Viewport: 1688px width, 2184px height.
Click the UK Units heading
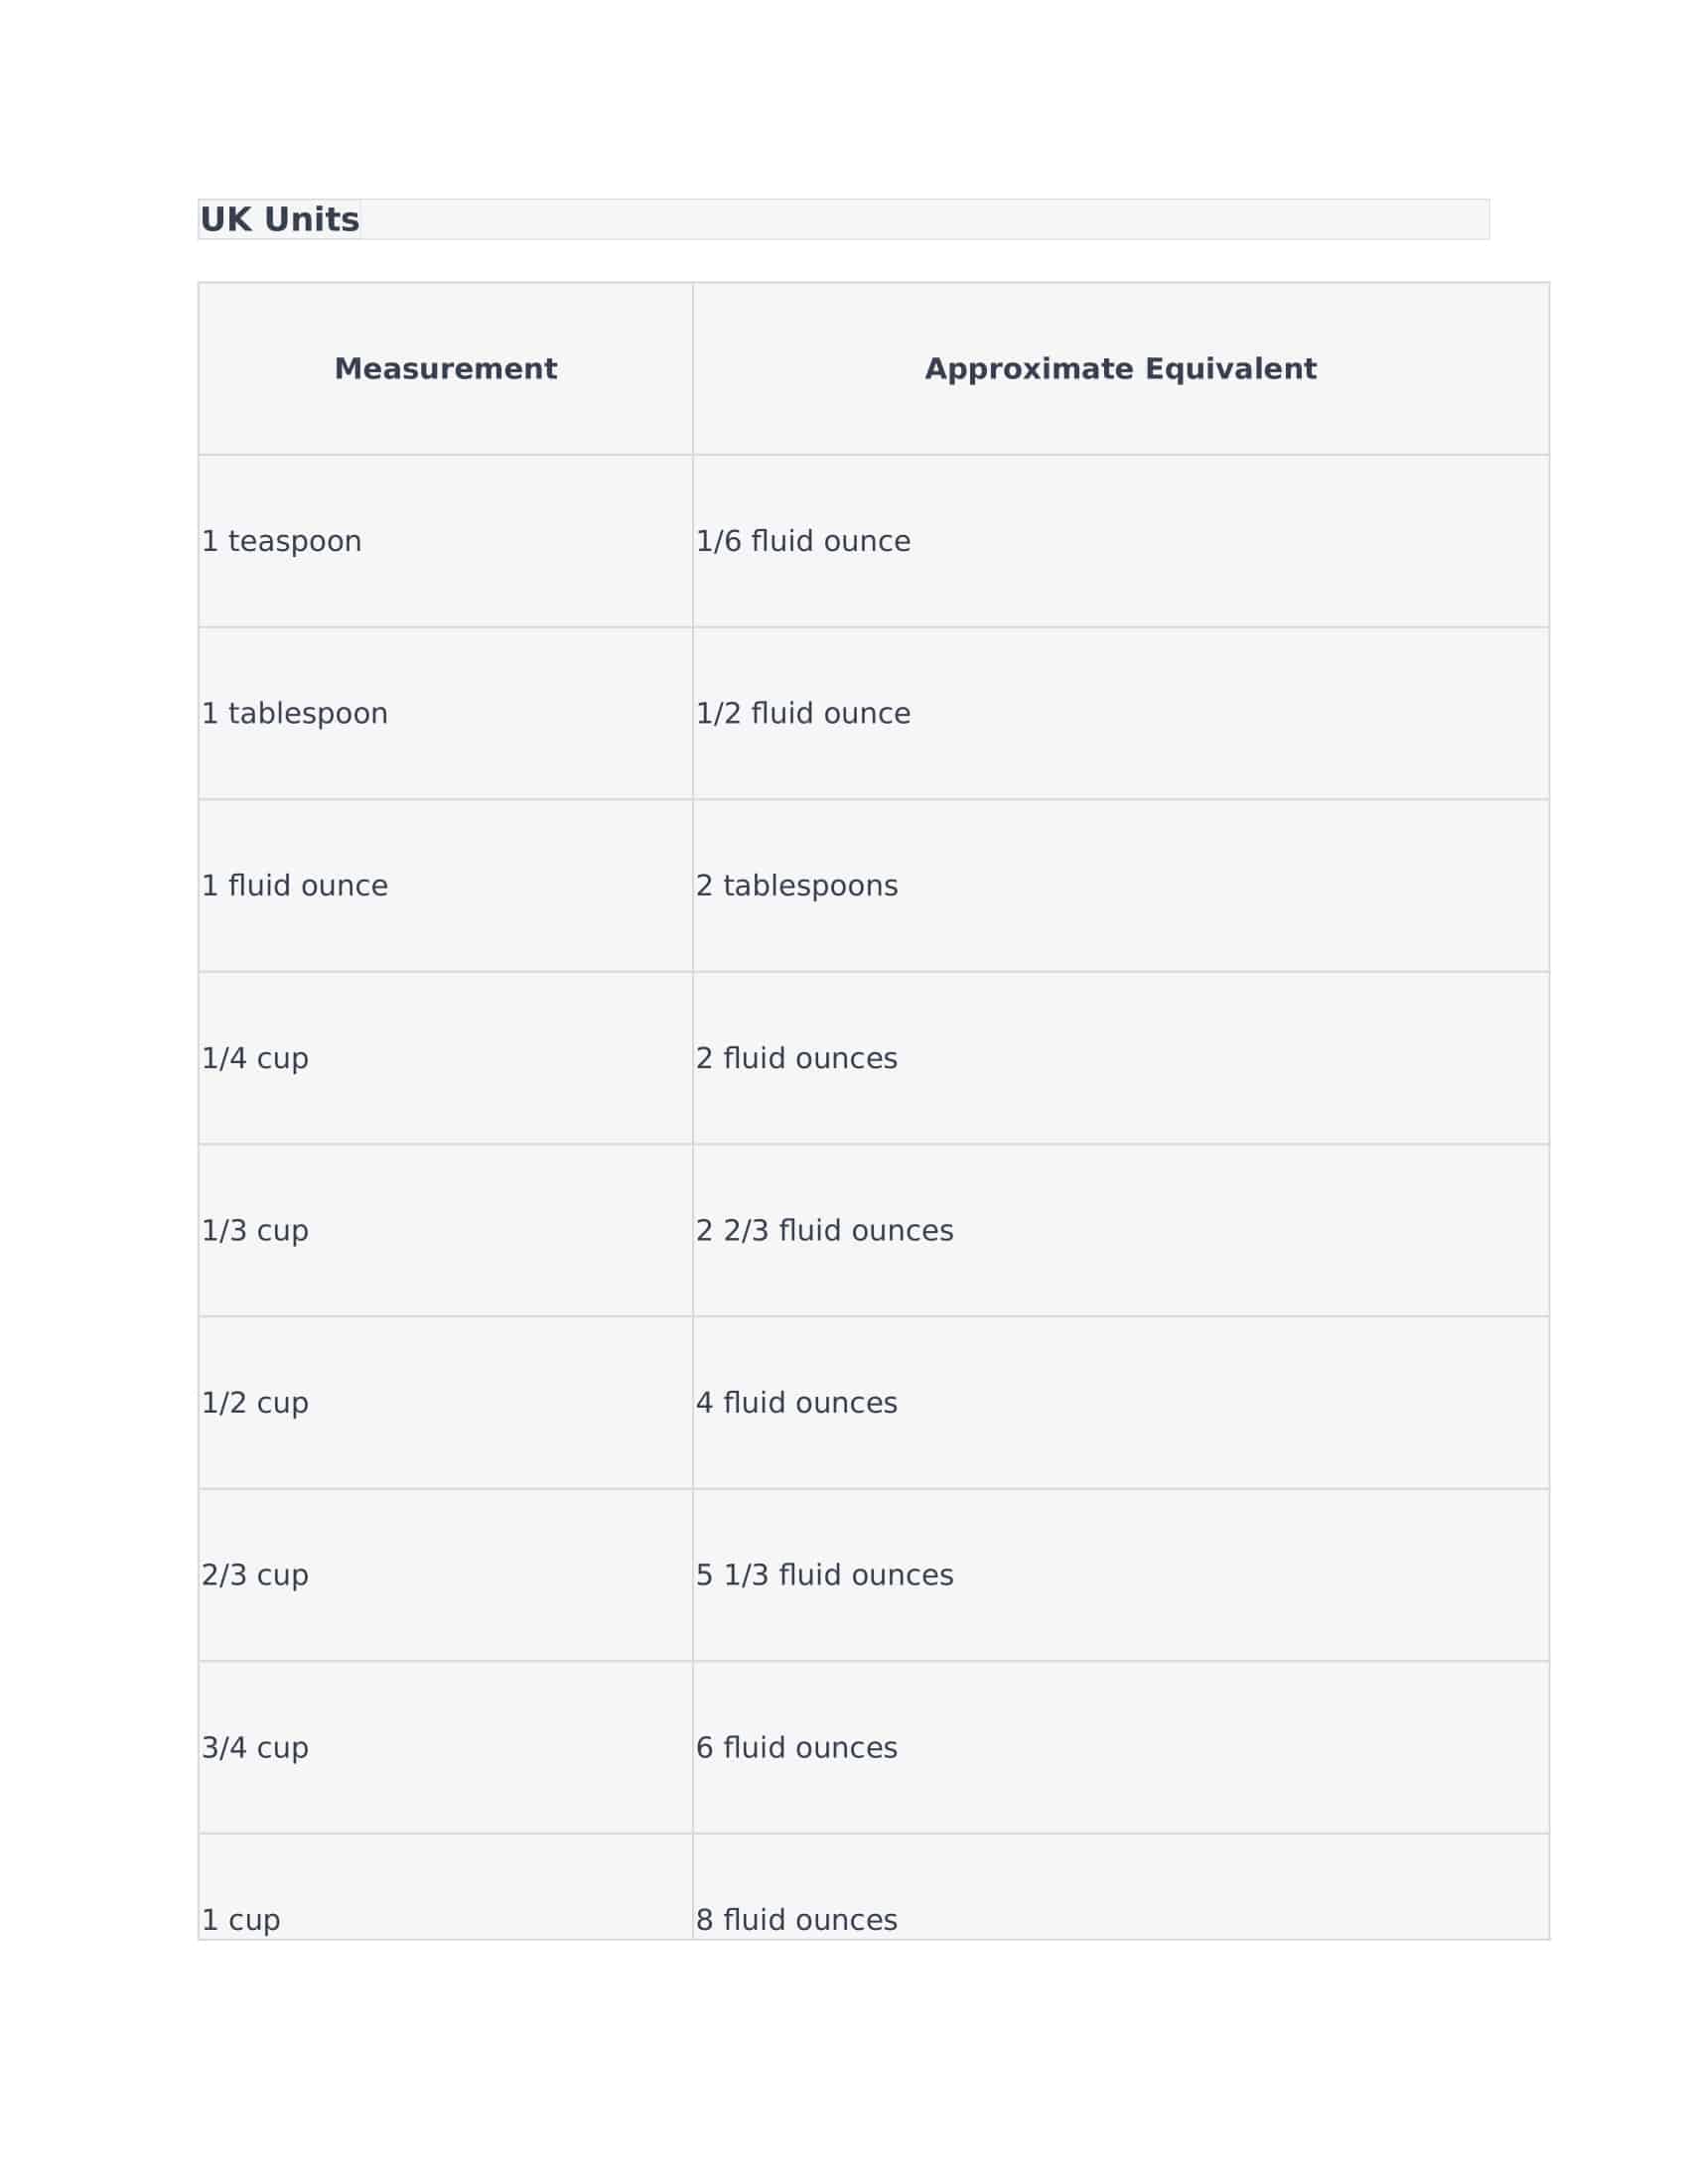280,220
